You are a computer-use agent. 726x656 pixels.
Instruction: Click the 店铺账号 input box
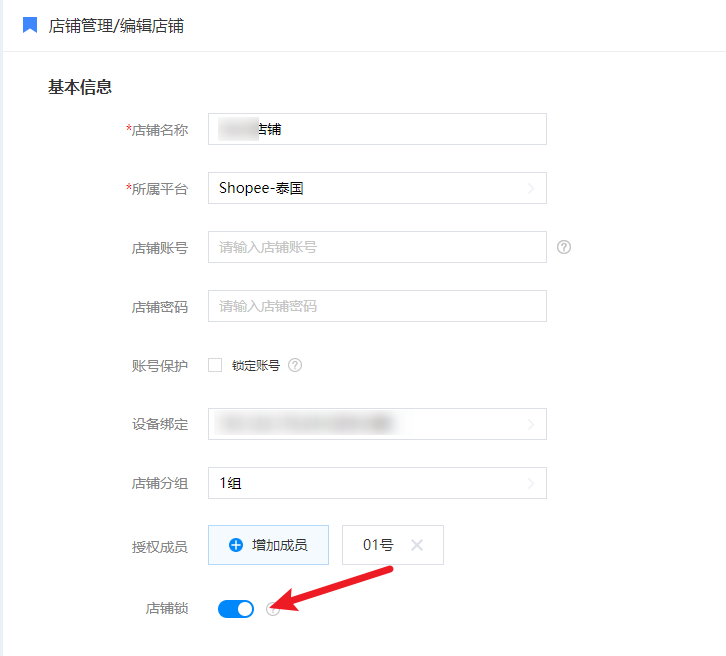click(x=377, y=247)
